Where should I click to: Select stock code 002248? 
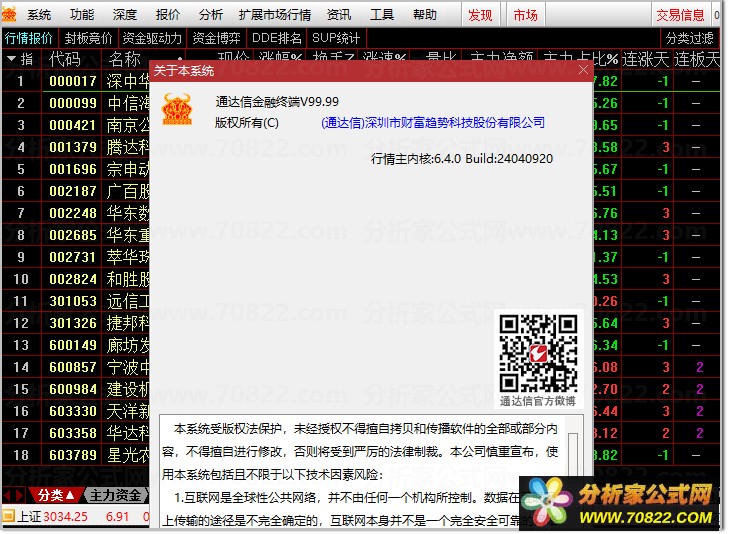tap(73, 213)
